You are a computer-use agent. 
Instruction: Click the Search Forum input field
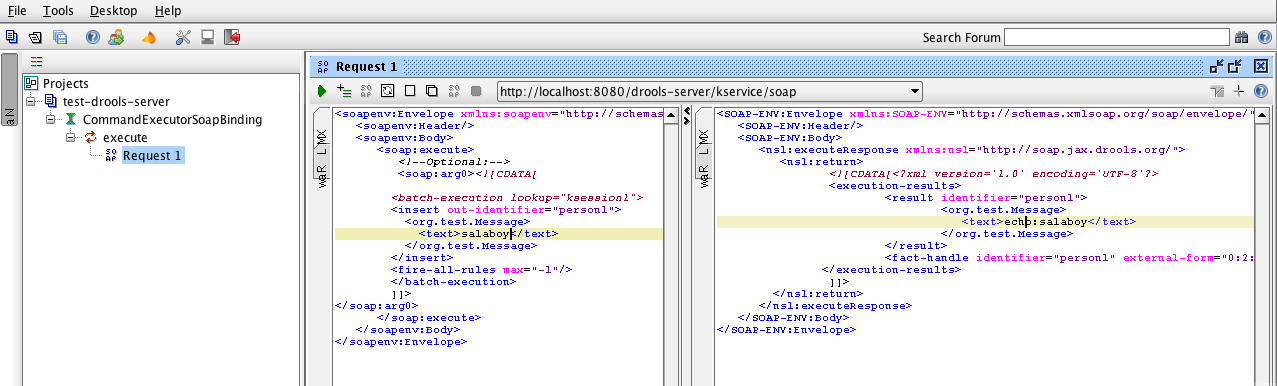1116,37
